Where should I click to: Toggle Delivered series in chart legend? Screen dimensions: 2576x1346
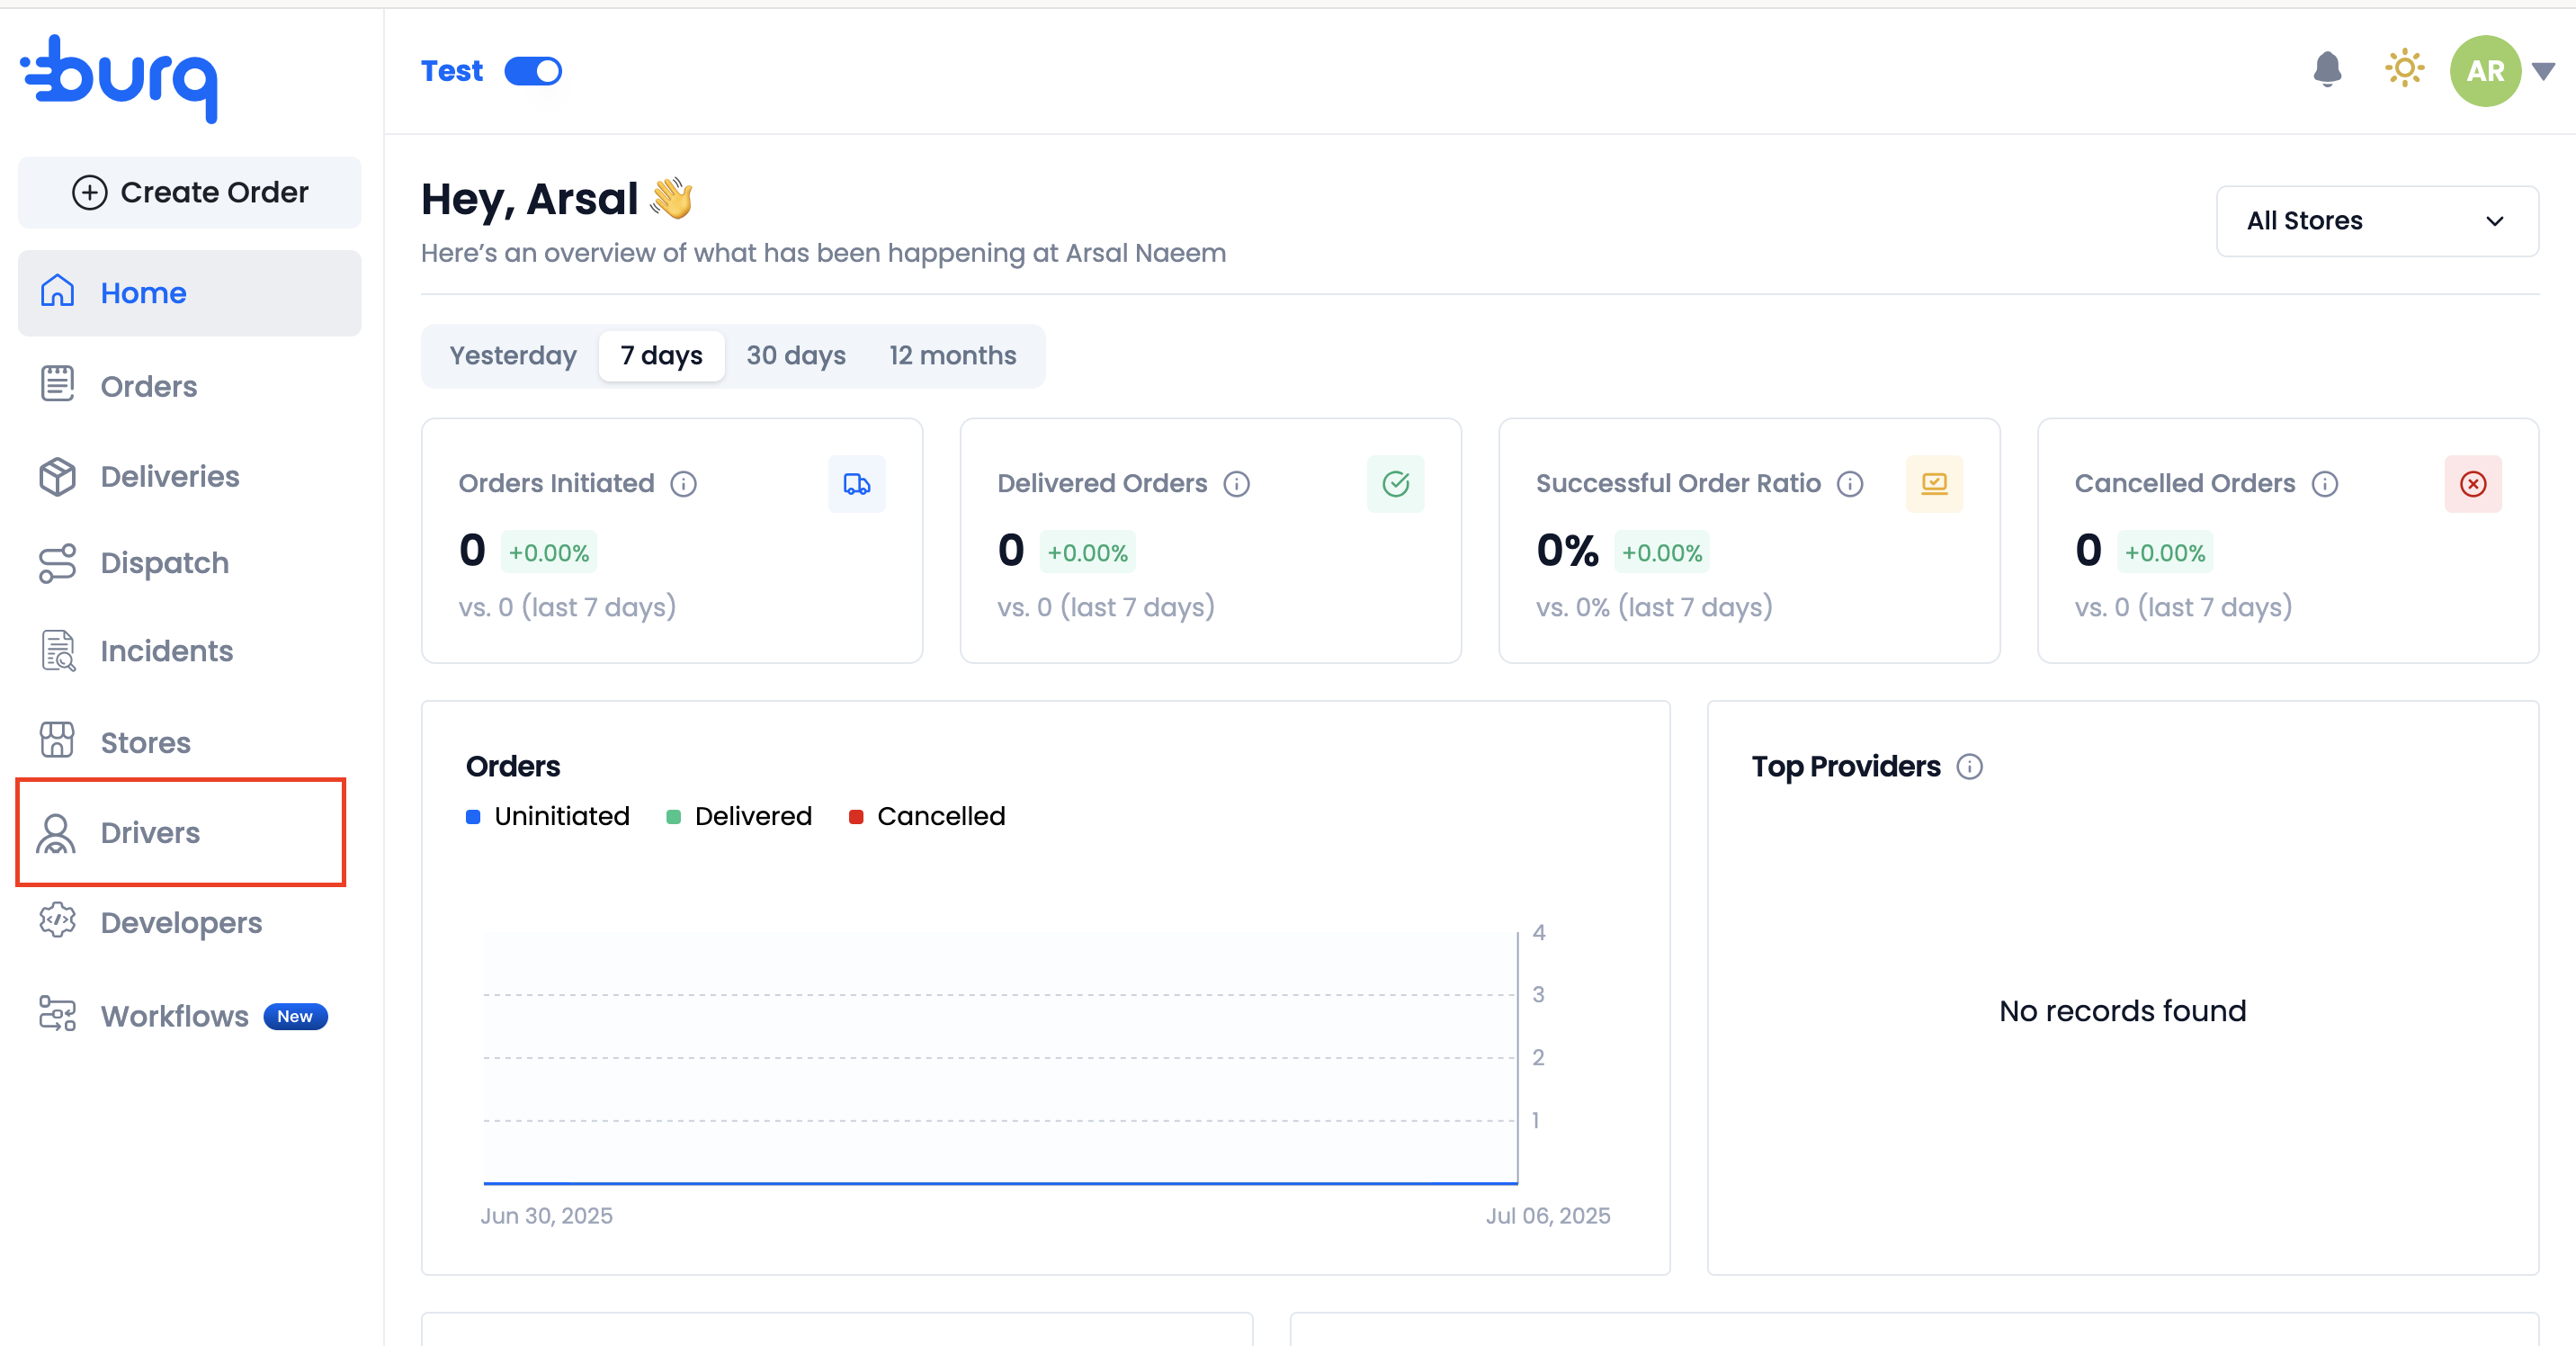[739, 816]
